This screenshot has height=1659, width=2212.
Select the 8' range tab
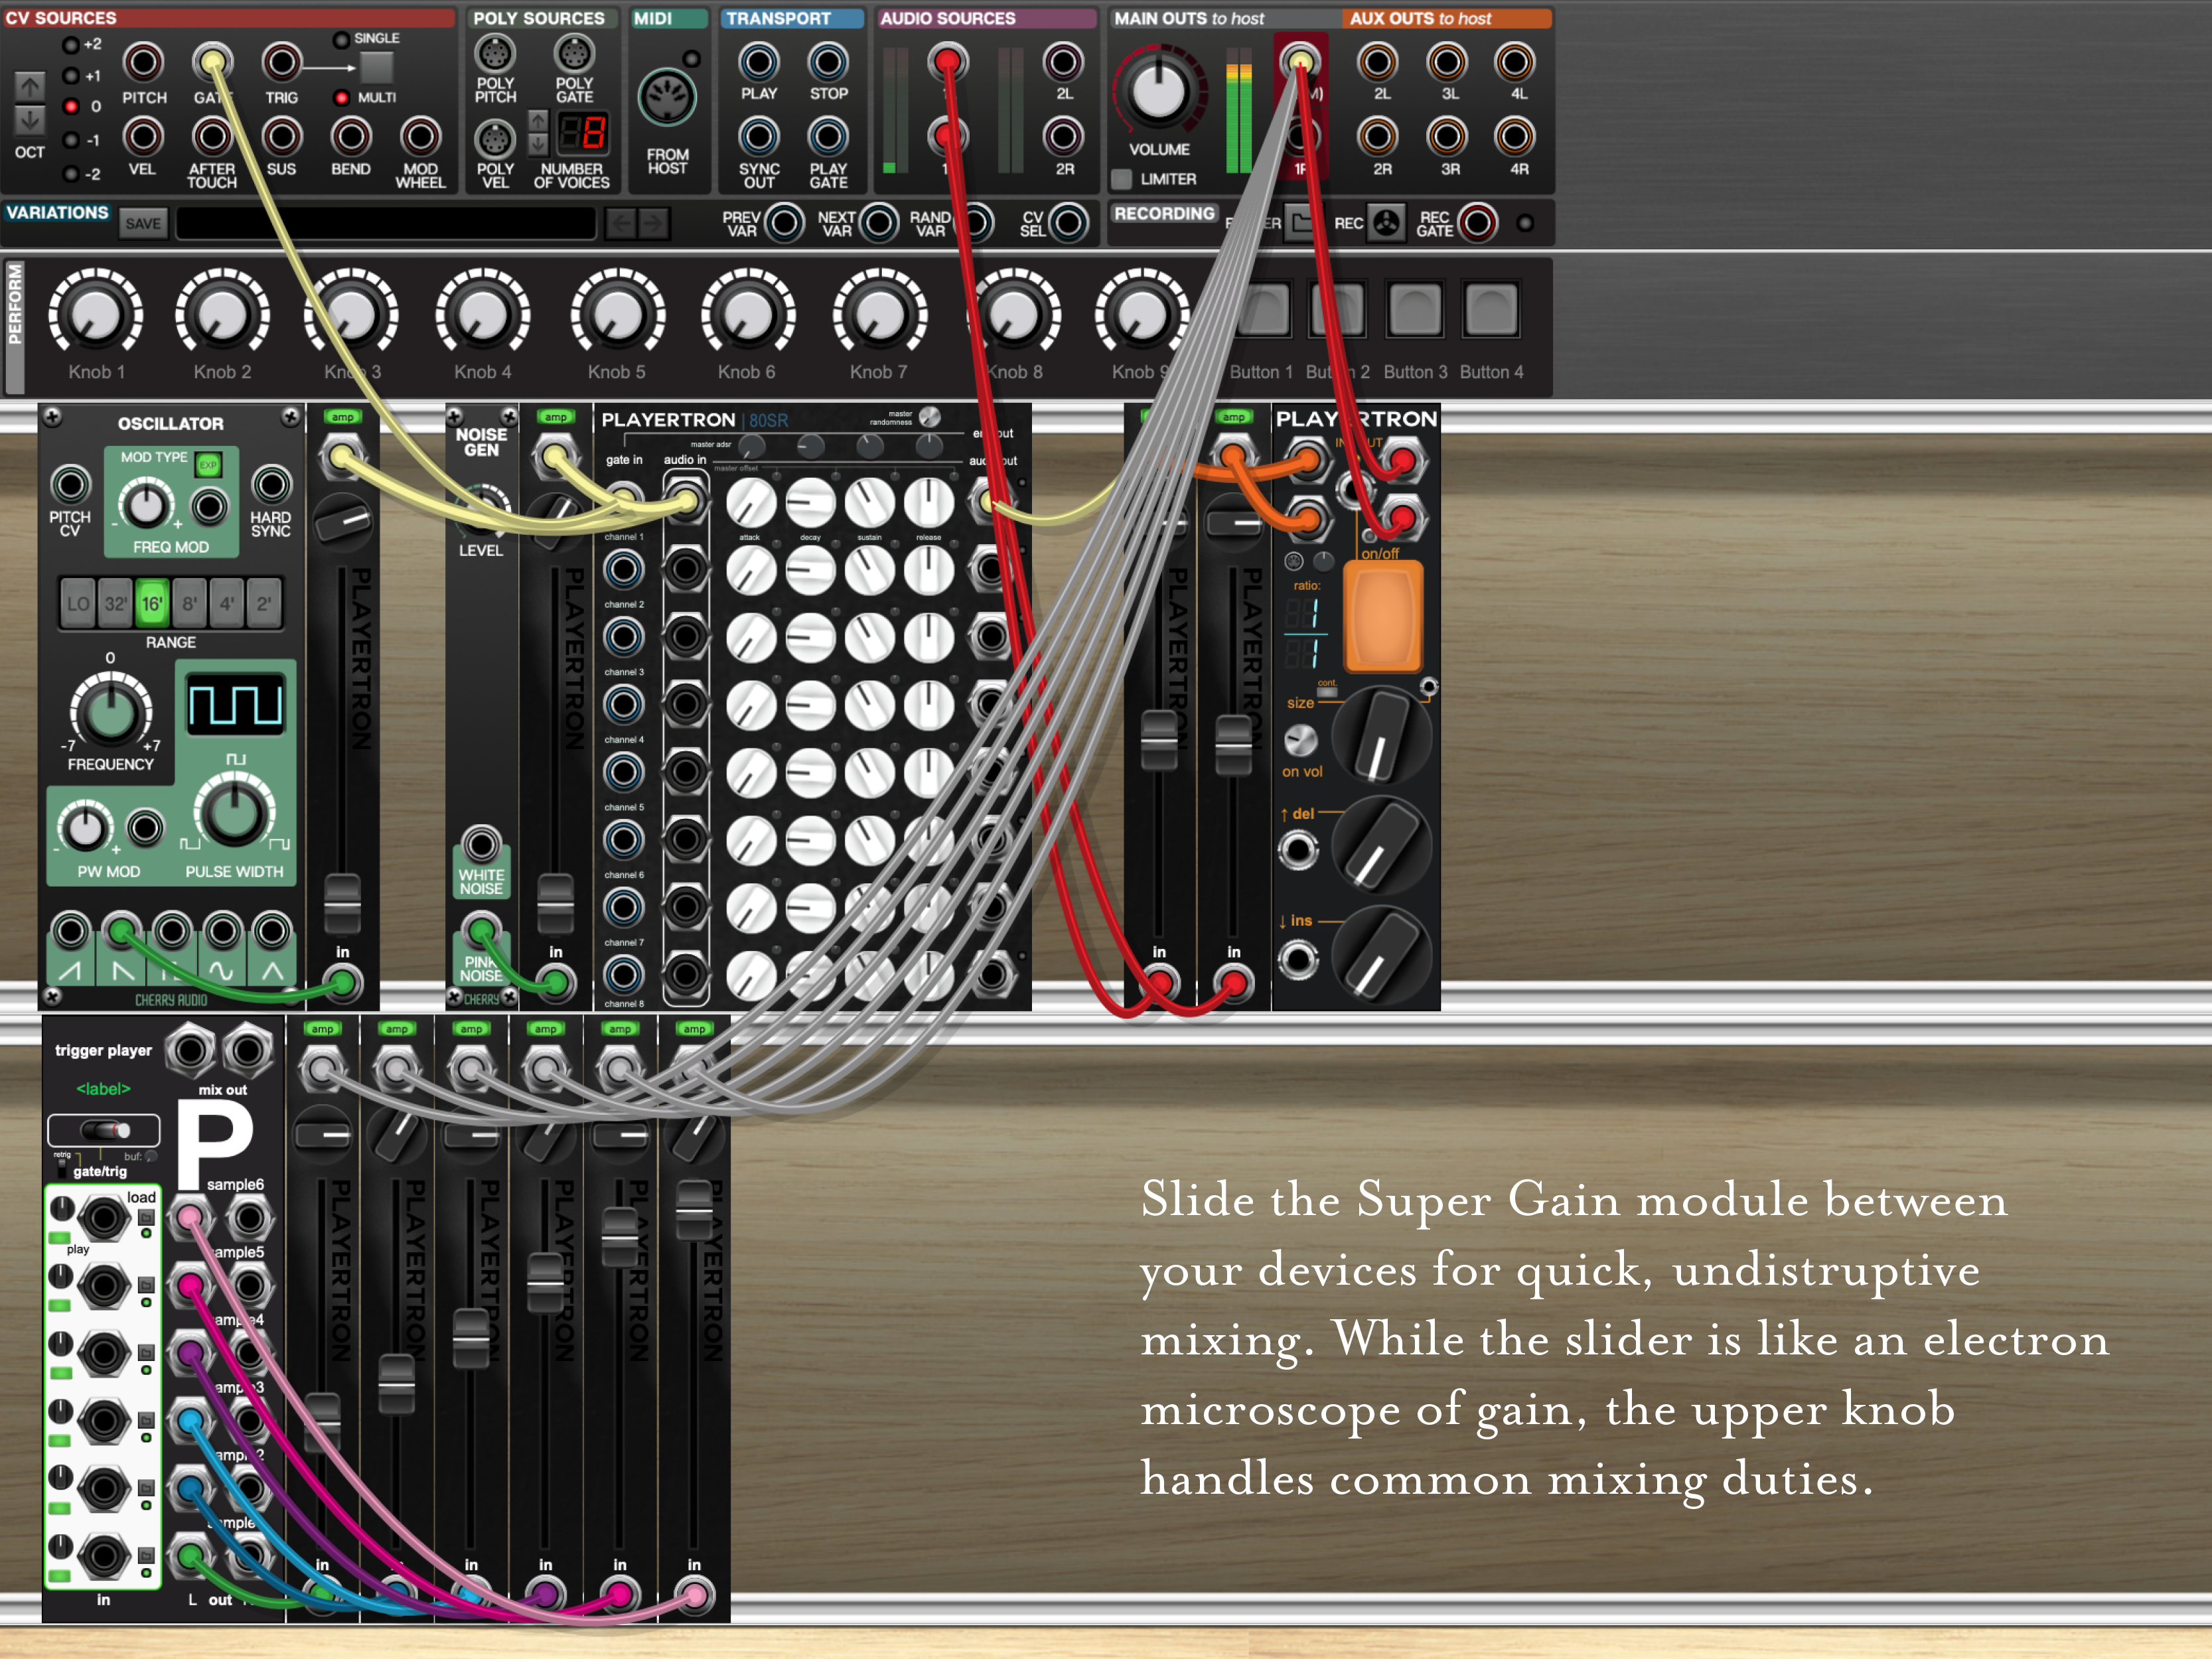pyautogui.click(x=189, y=603)
